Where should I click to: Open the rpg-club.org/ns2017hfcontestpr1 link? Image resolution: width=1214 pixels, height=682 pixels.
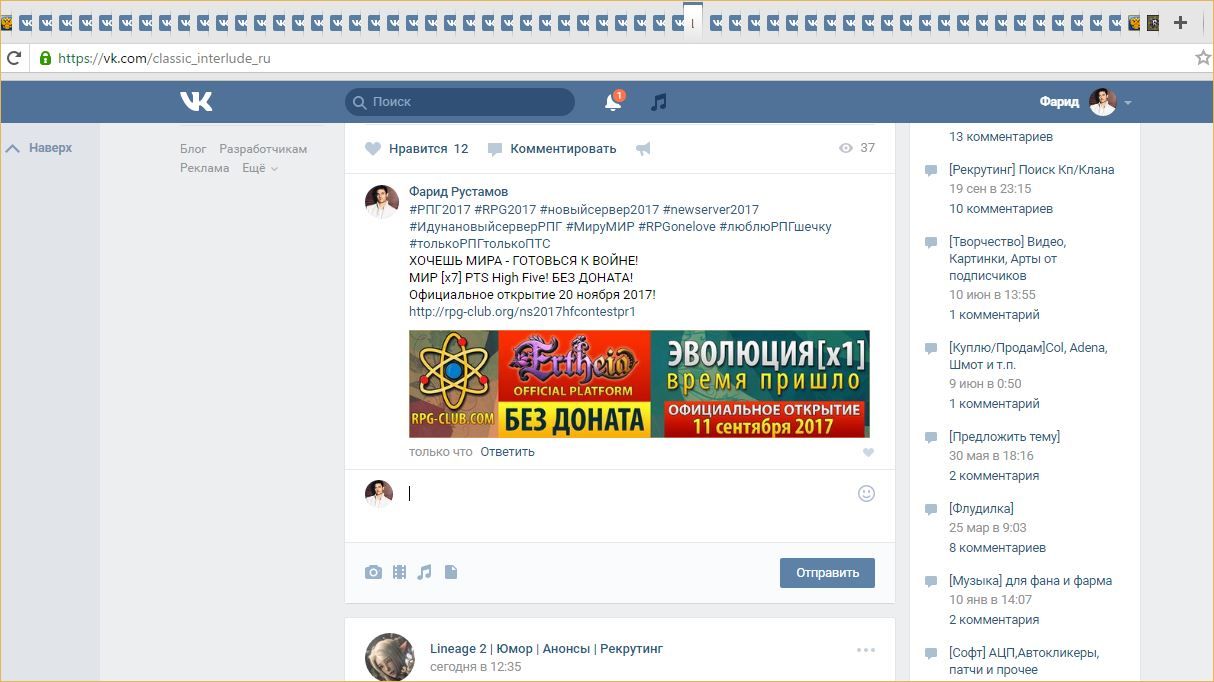522,312
